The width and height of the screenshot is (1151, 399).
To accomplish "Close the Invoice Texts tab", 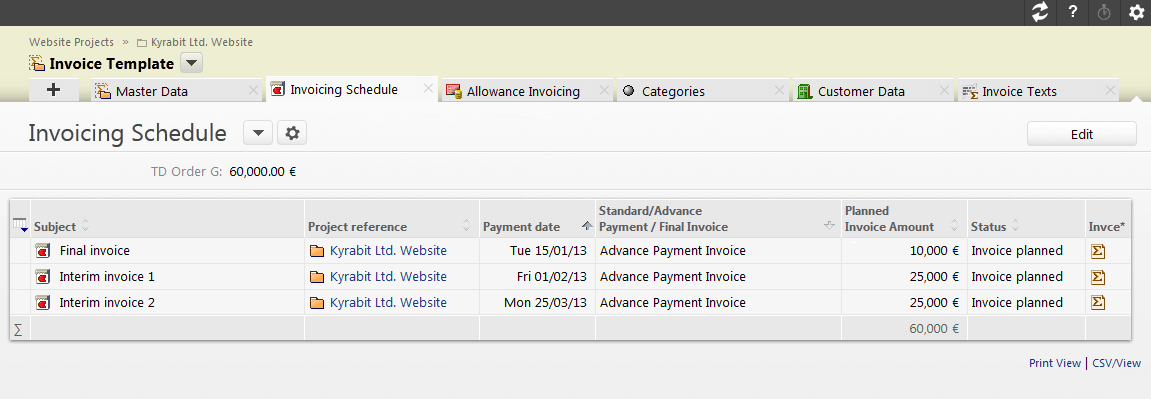I will [1111, 91].
